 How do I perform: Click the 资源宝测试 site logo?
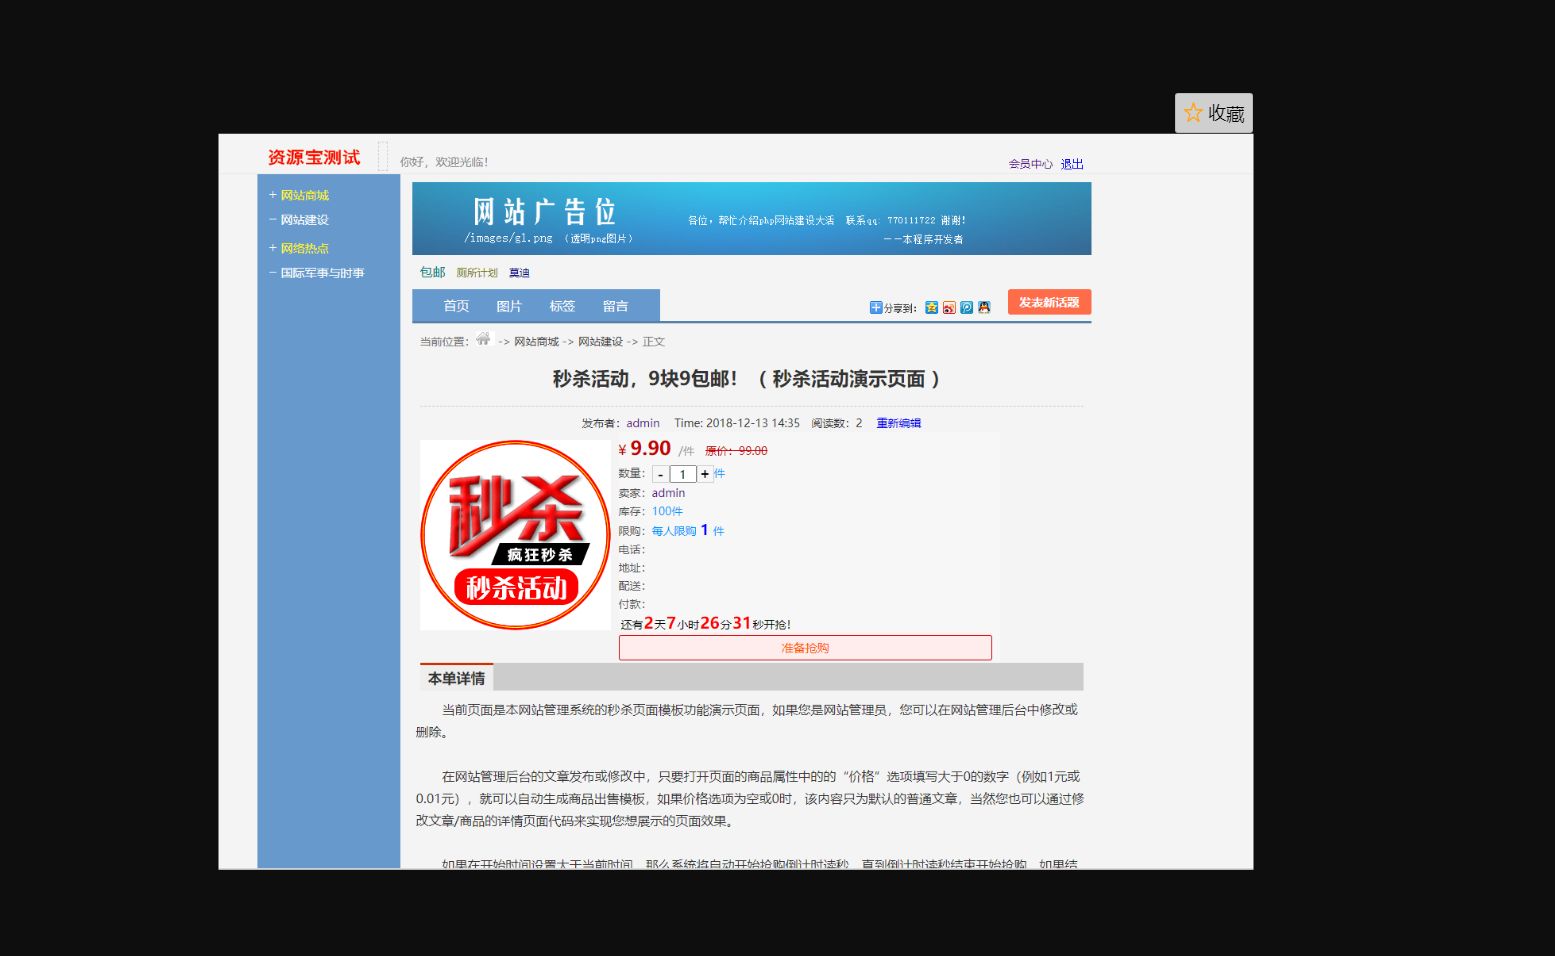coord(313,158)
